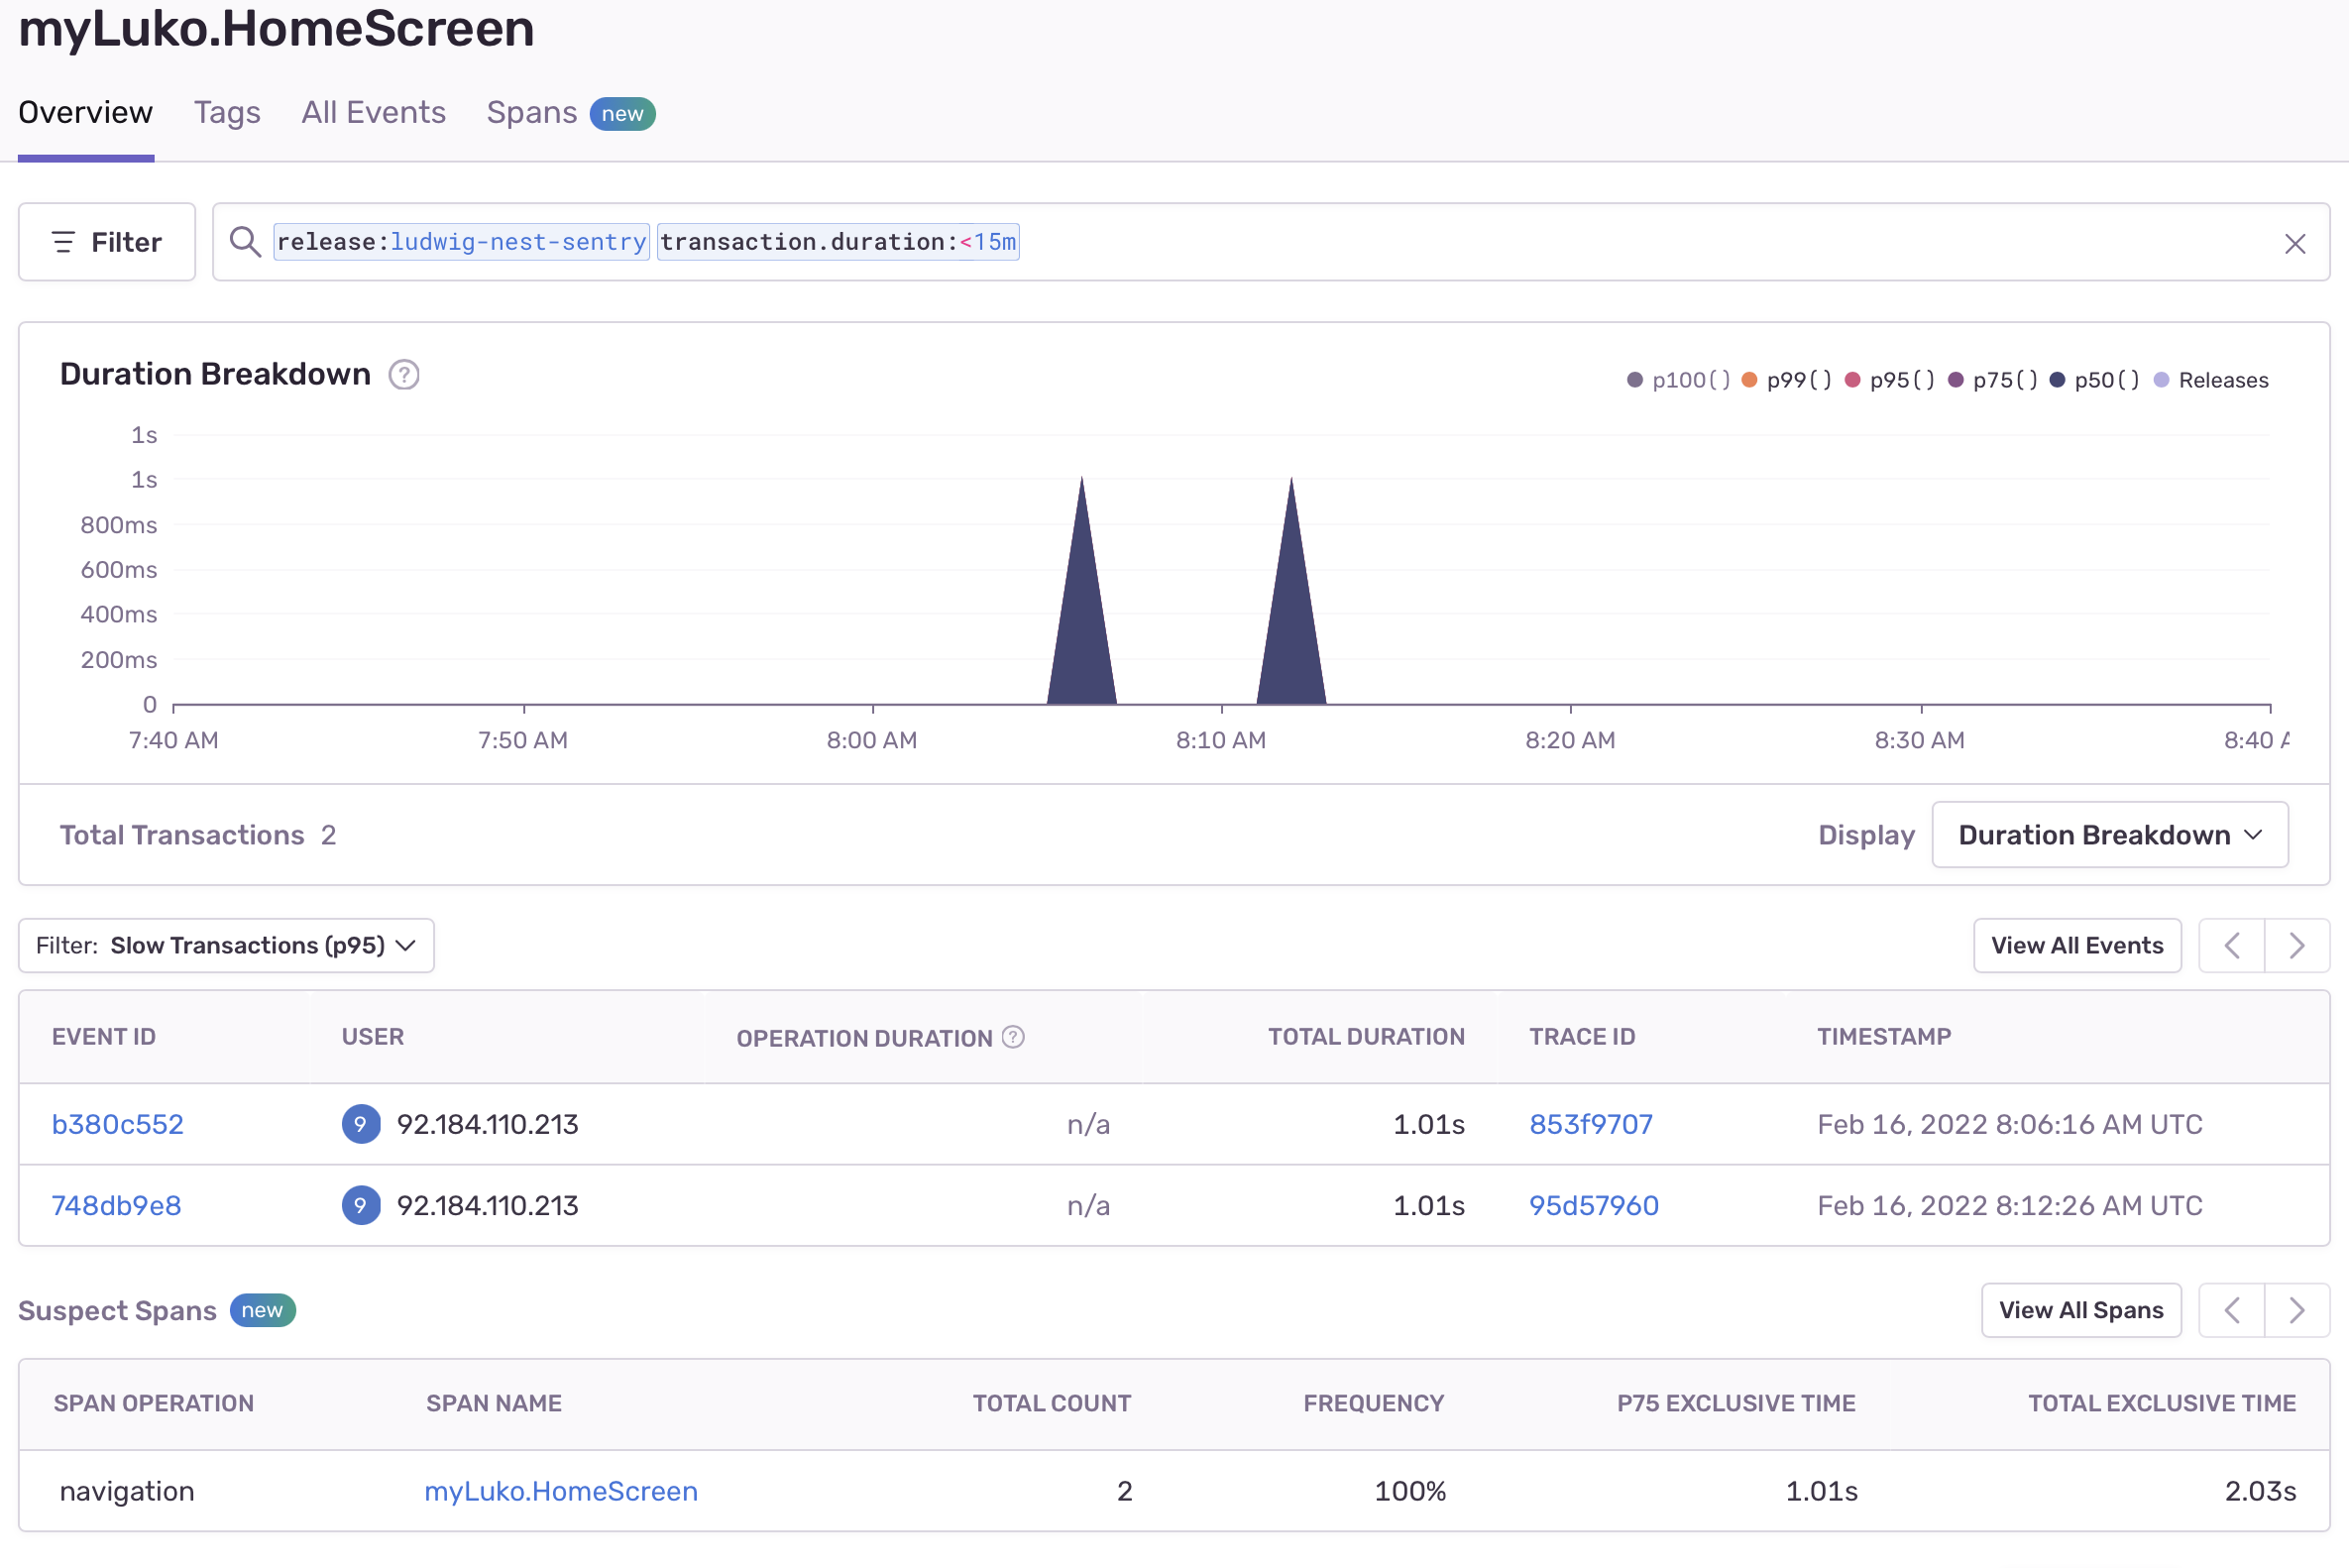Click the previous page arrow in Suspect Spans
This screenshot has height=1568, width=2349.
tap(2231, 1310)
